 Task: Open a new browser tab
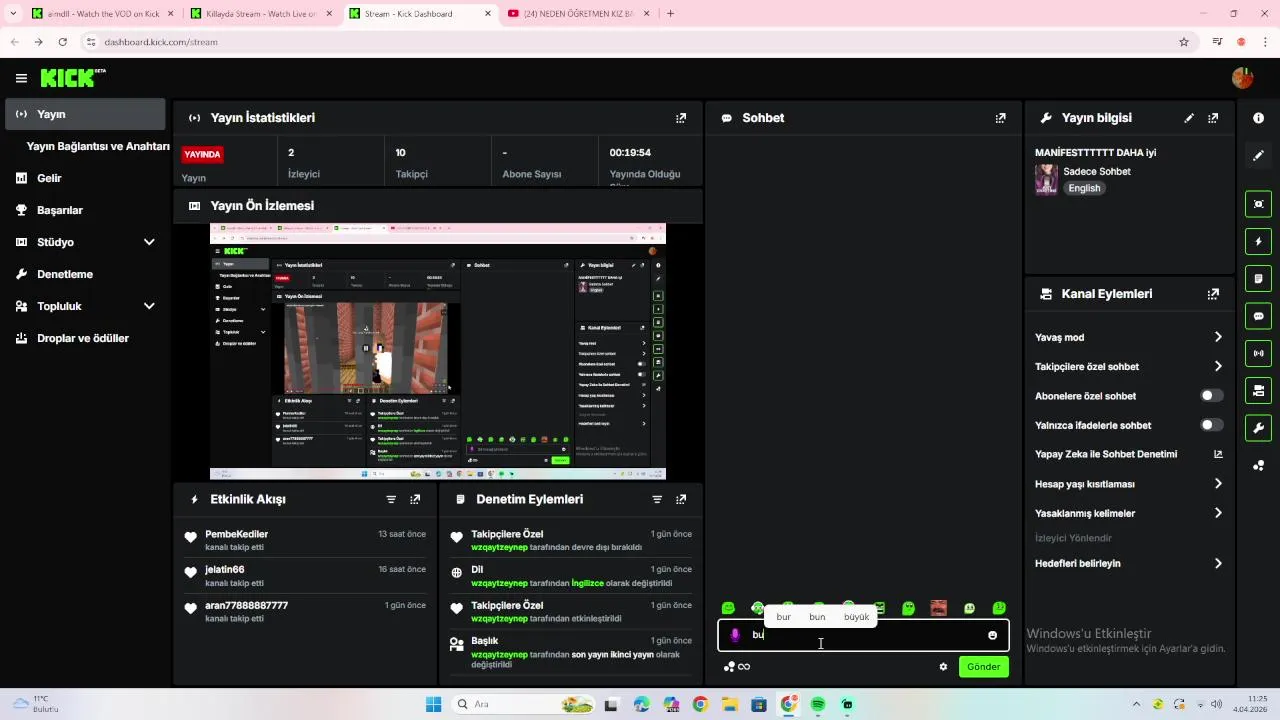(x=670, y=14)
